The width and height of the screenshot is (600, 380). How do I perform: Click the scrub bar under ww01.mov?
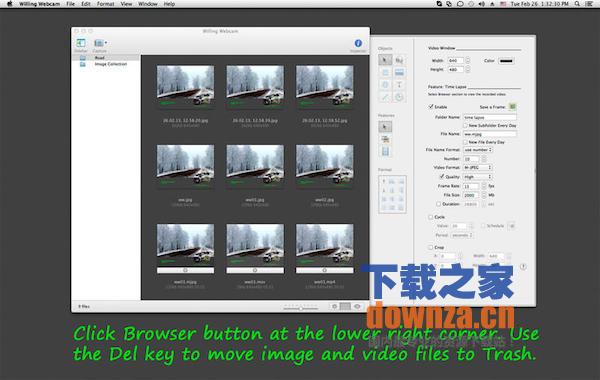[255, 270]
